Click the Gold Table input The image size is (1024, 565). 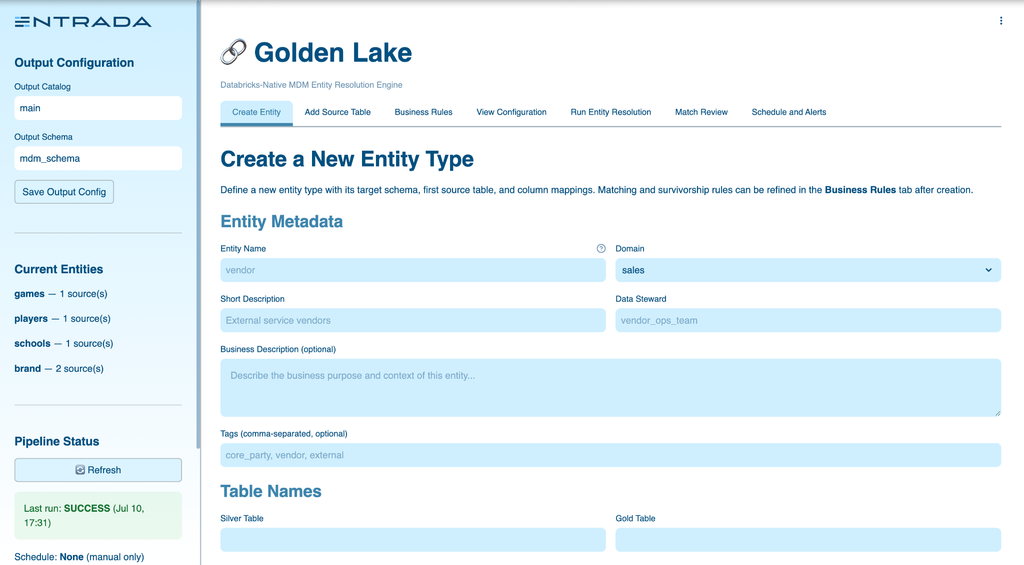(x=808, y=540)
